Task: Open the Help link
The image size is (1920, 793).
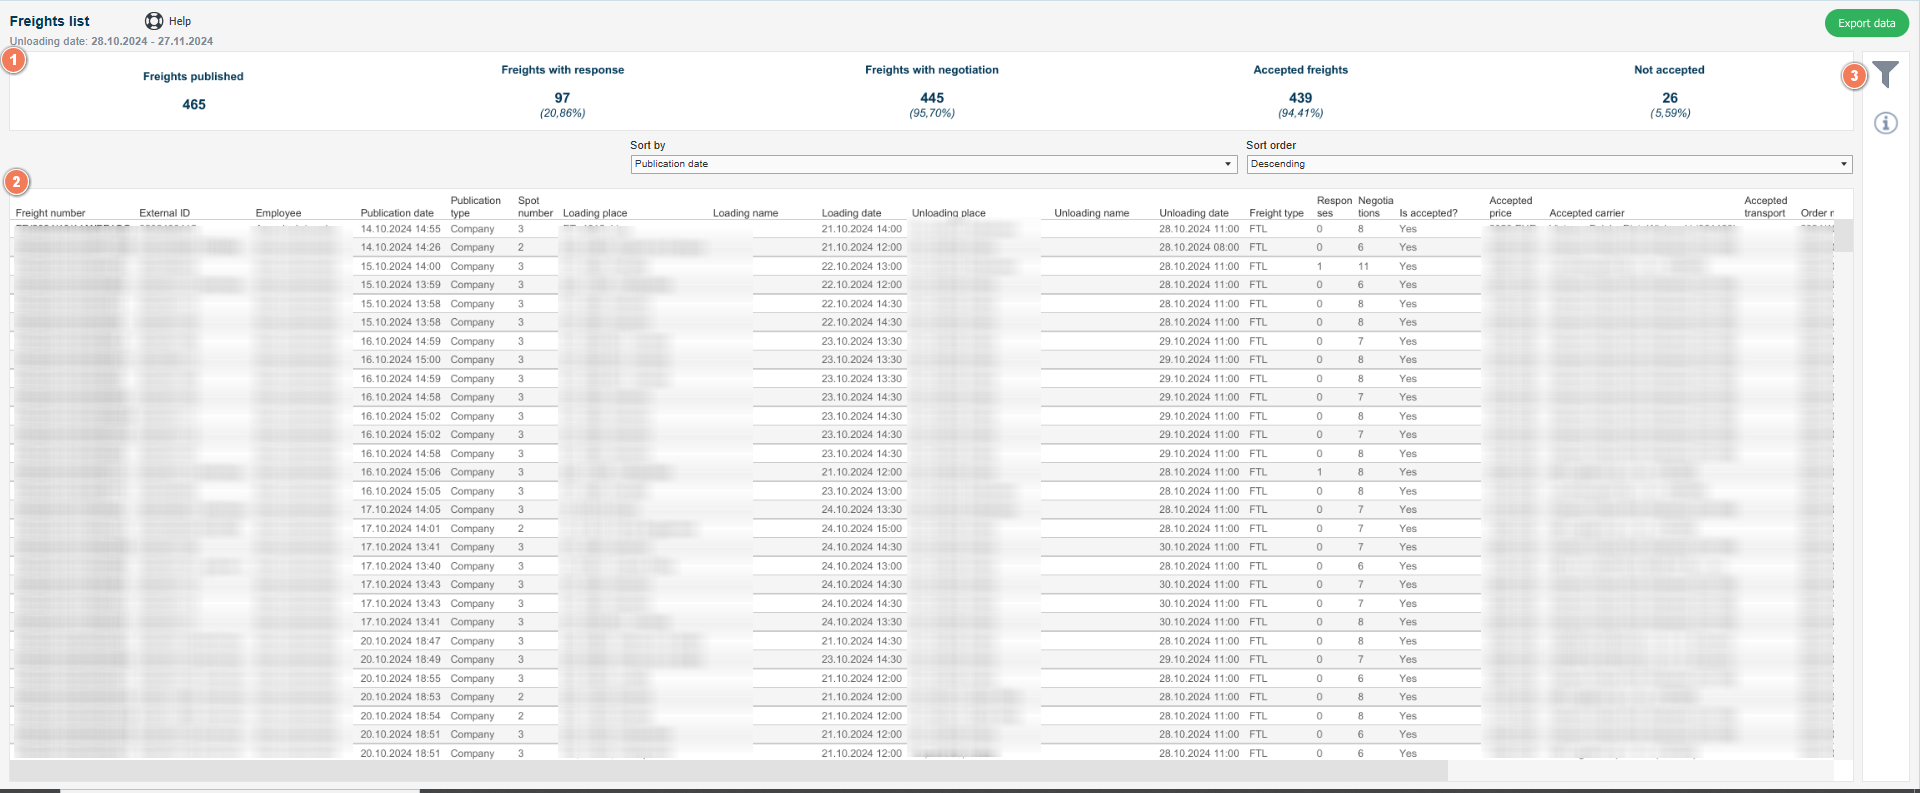Action: pyautogui.click(x=180, y=21)
